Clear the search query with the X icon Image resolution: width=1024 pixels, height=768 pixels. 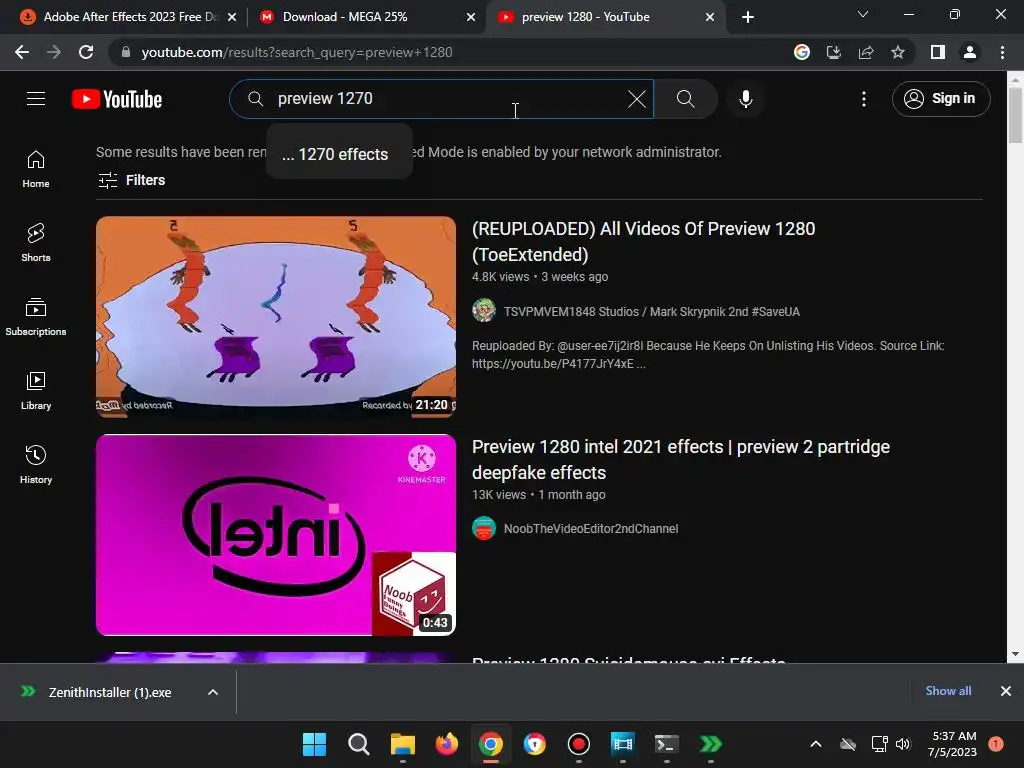click(636, 99)
